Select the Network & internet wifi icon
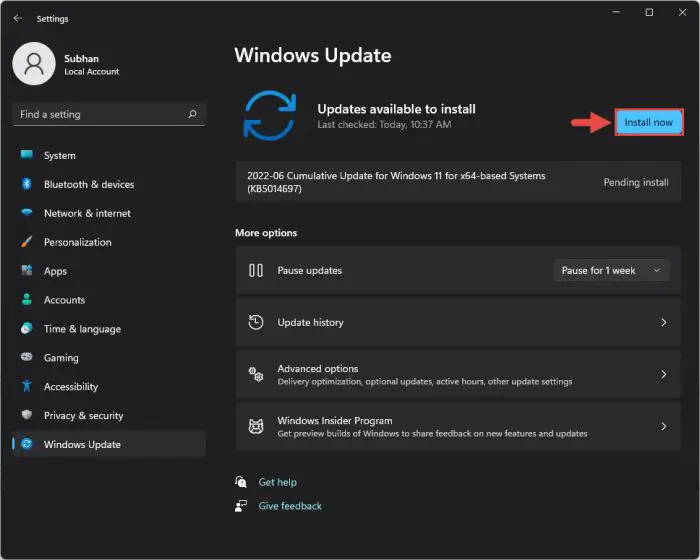 (x=26, y=213)
